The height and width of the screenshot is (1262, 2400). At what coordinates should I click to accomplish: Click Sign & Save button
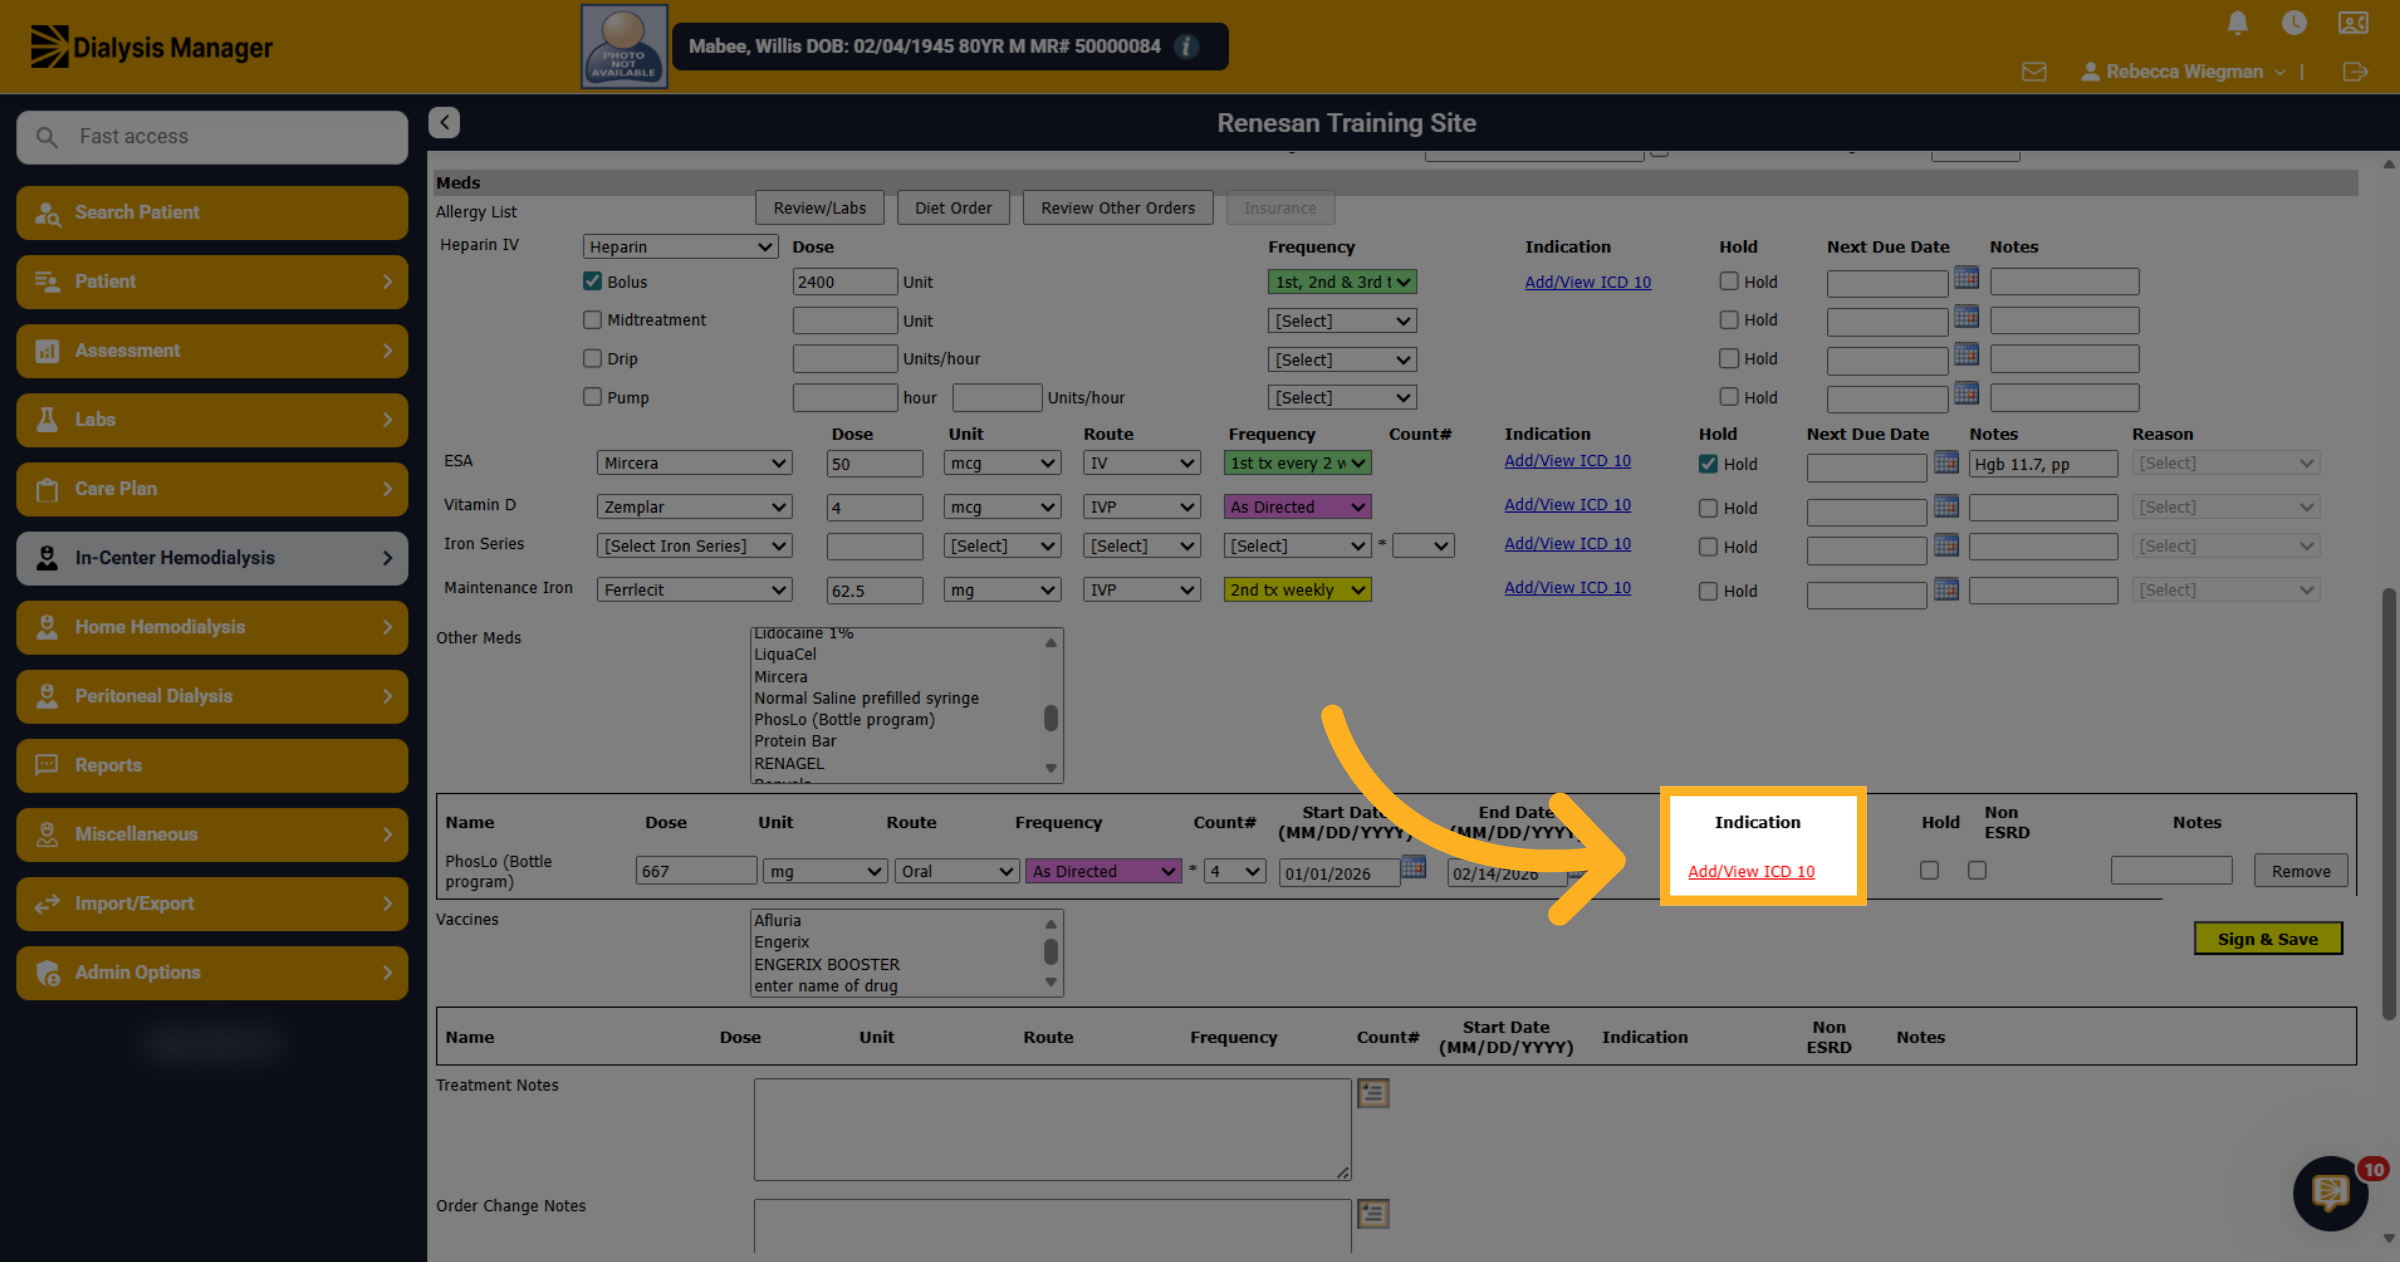(x=2267, y=939)
